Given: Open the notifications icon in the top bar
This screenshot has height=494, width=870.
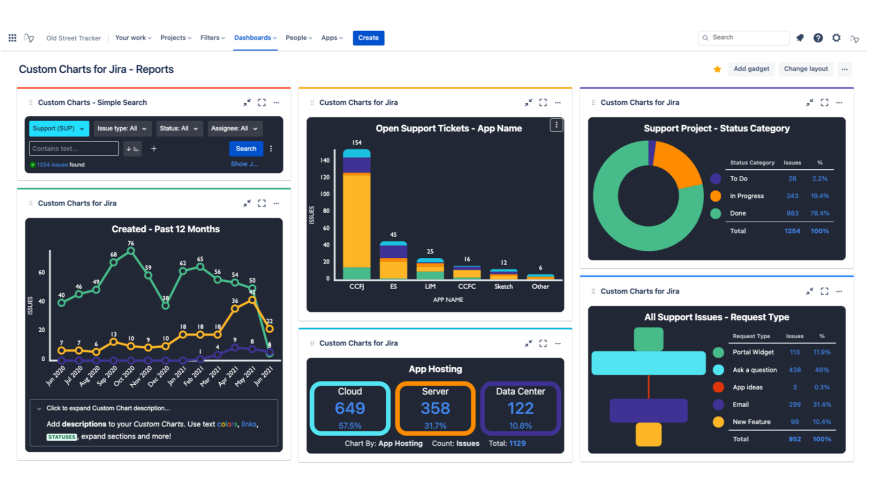Looking at the screenshot, I should click(800, 38).
